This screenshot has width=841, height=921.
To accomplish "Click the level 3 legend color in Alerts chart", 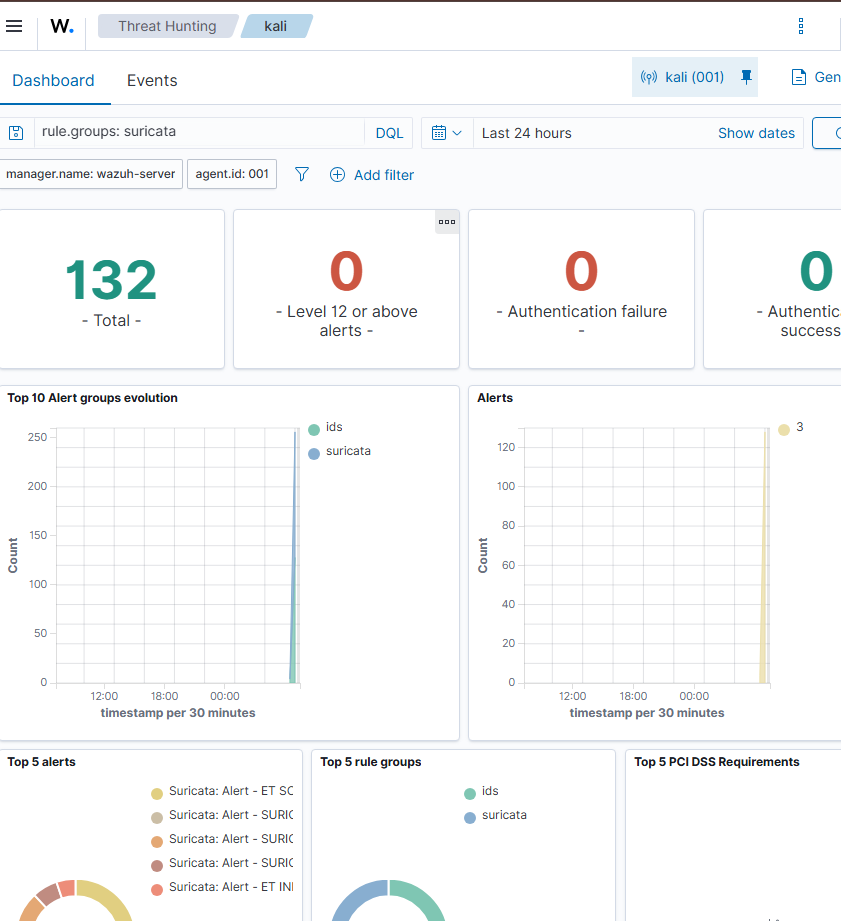I will [784, 429].
